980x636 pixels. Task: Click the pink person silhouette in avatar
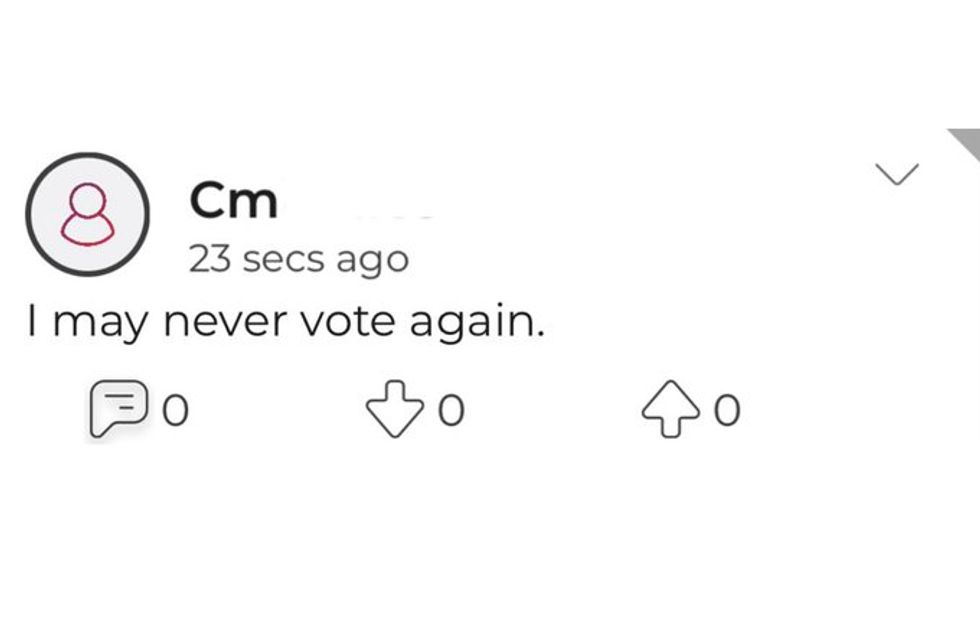point(88,214)
